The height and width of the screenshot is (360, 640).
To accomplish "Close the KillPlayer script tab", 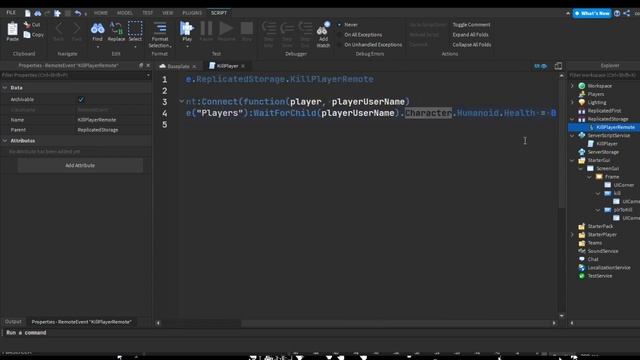I will [243, 66].
